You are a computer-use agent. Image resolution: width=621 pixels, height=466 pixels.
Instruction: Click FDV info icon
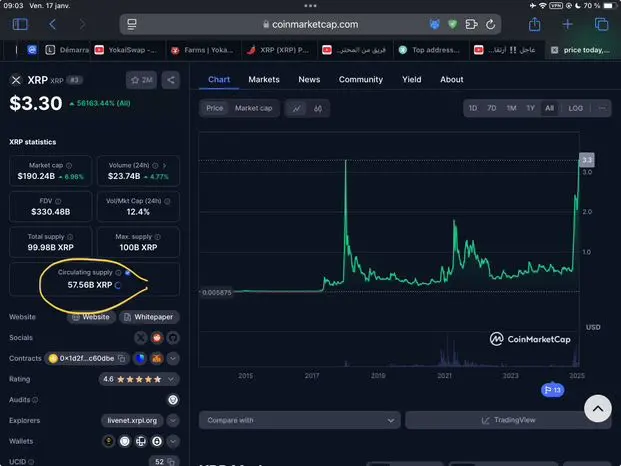[58, 201]
